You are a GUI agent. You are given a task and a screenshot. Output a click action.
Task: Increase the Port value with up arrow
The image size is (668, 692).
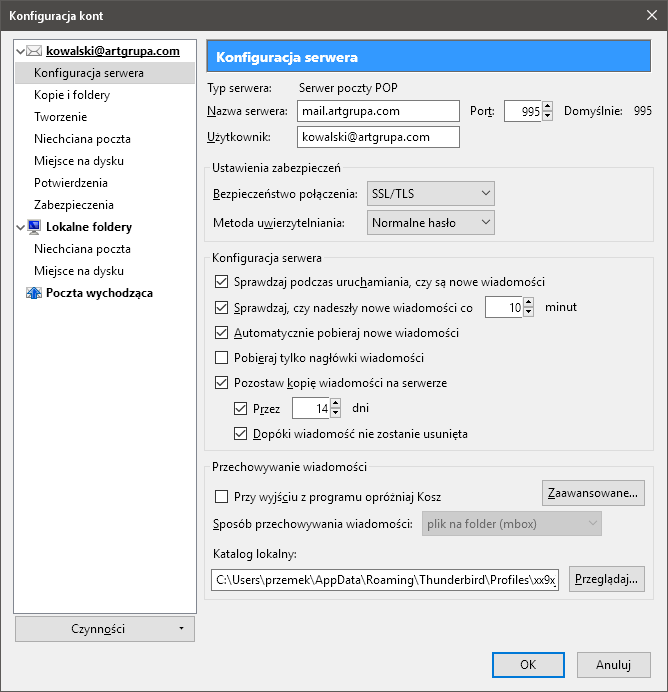[548, 106]
